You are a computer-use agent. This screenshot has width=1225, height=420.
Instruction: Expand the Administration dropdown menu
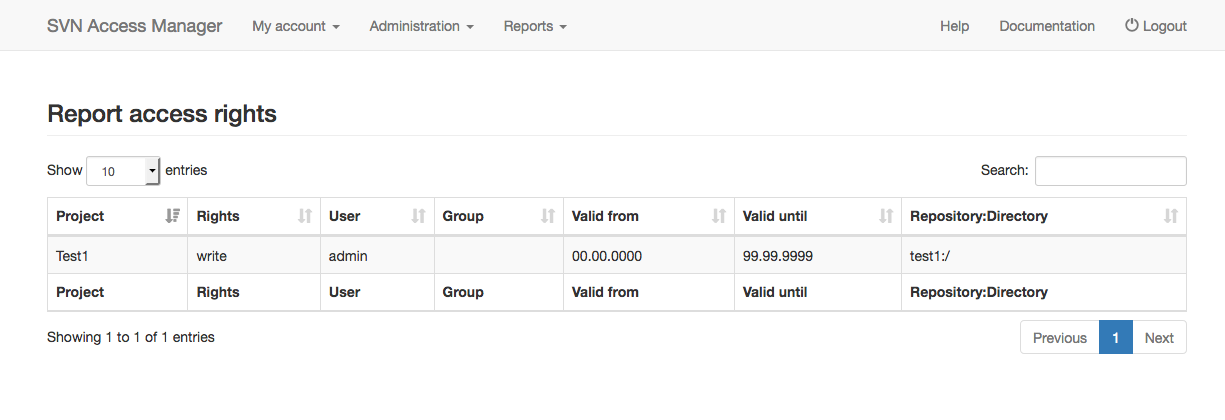pyautogui.click(x=421, y=26)
